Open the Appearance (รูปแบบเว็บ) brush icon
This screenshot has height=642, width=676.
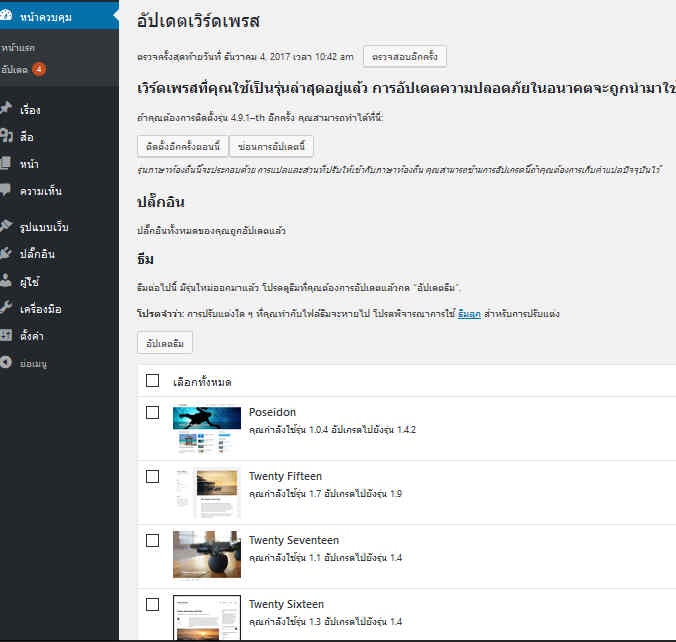(x=7, y=227)
